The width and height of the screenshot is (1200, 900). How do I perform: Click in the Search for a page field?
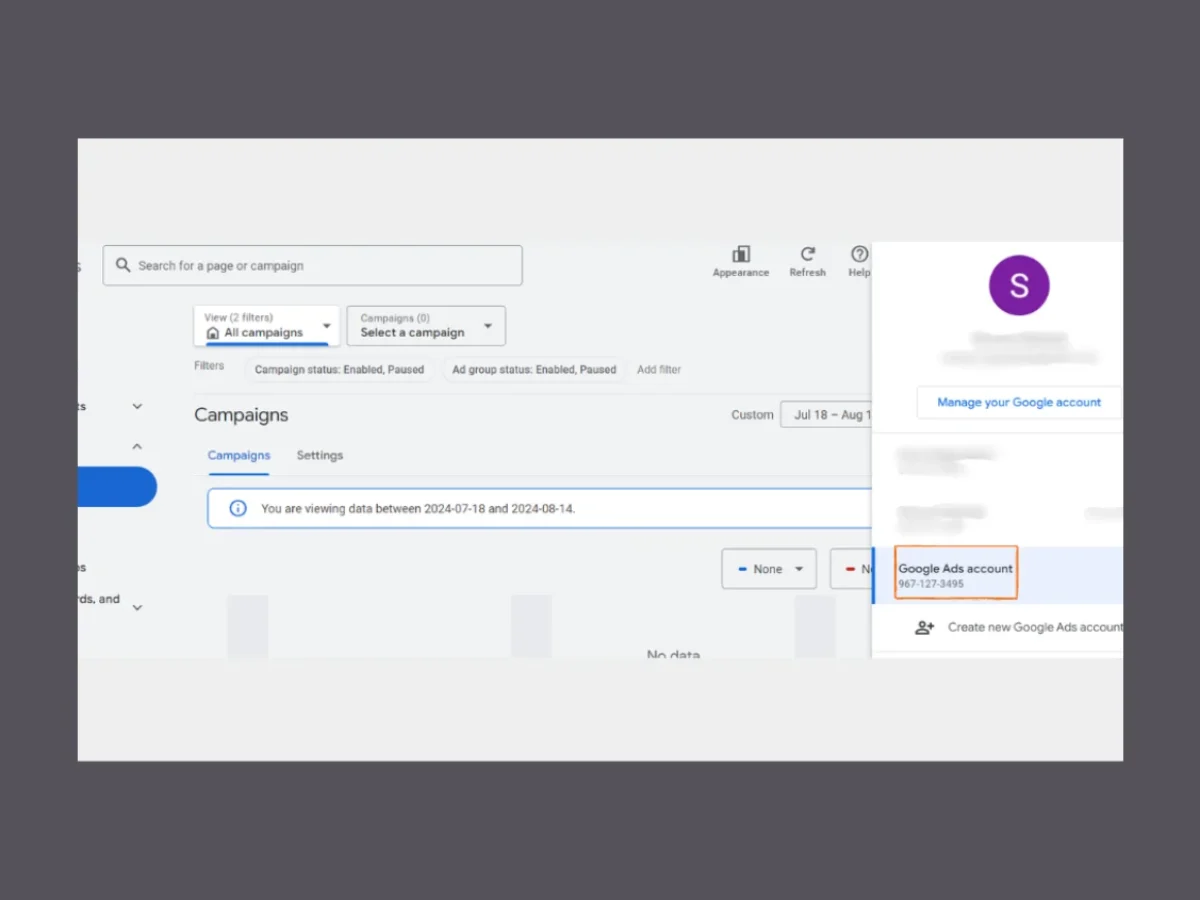click(x=320, y=266)
